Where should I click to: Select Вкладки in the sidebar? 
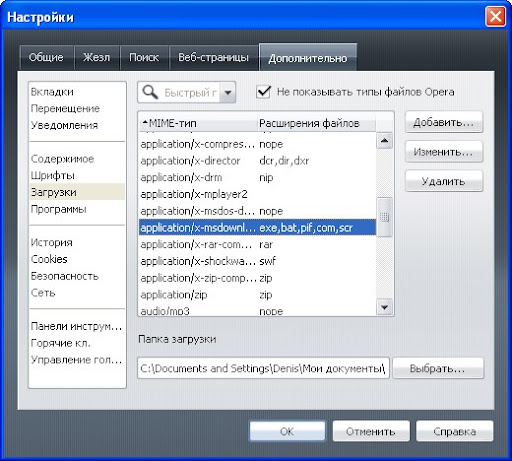click(77, 92)
